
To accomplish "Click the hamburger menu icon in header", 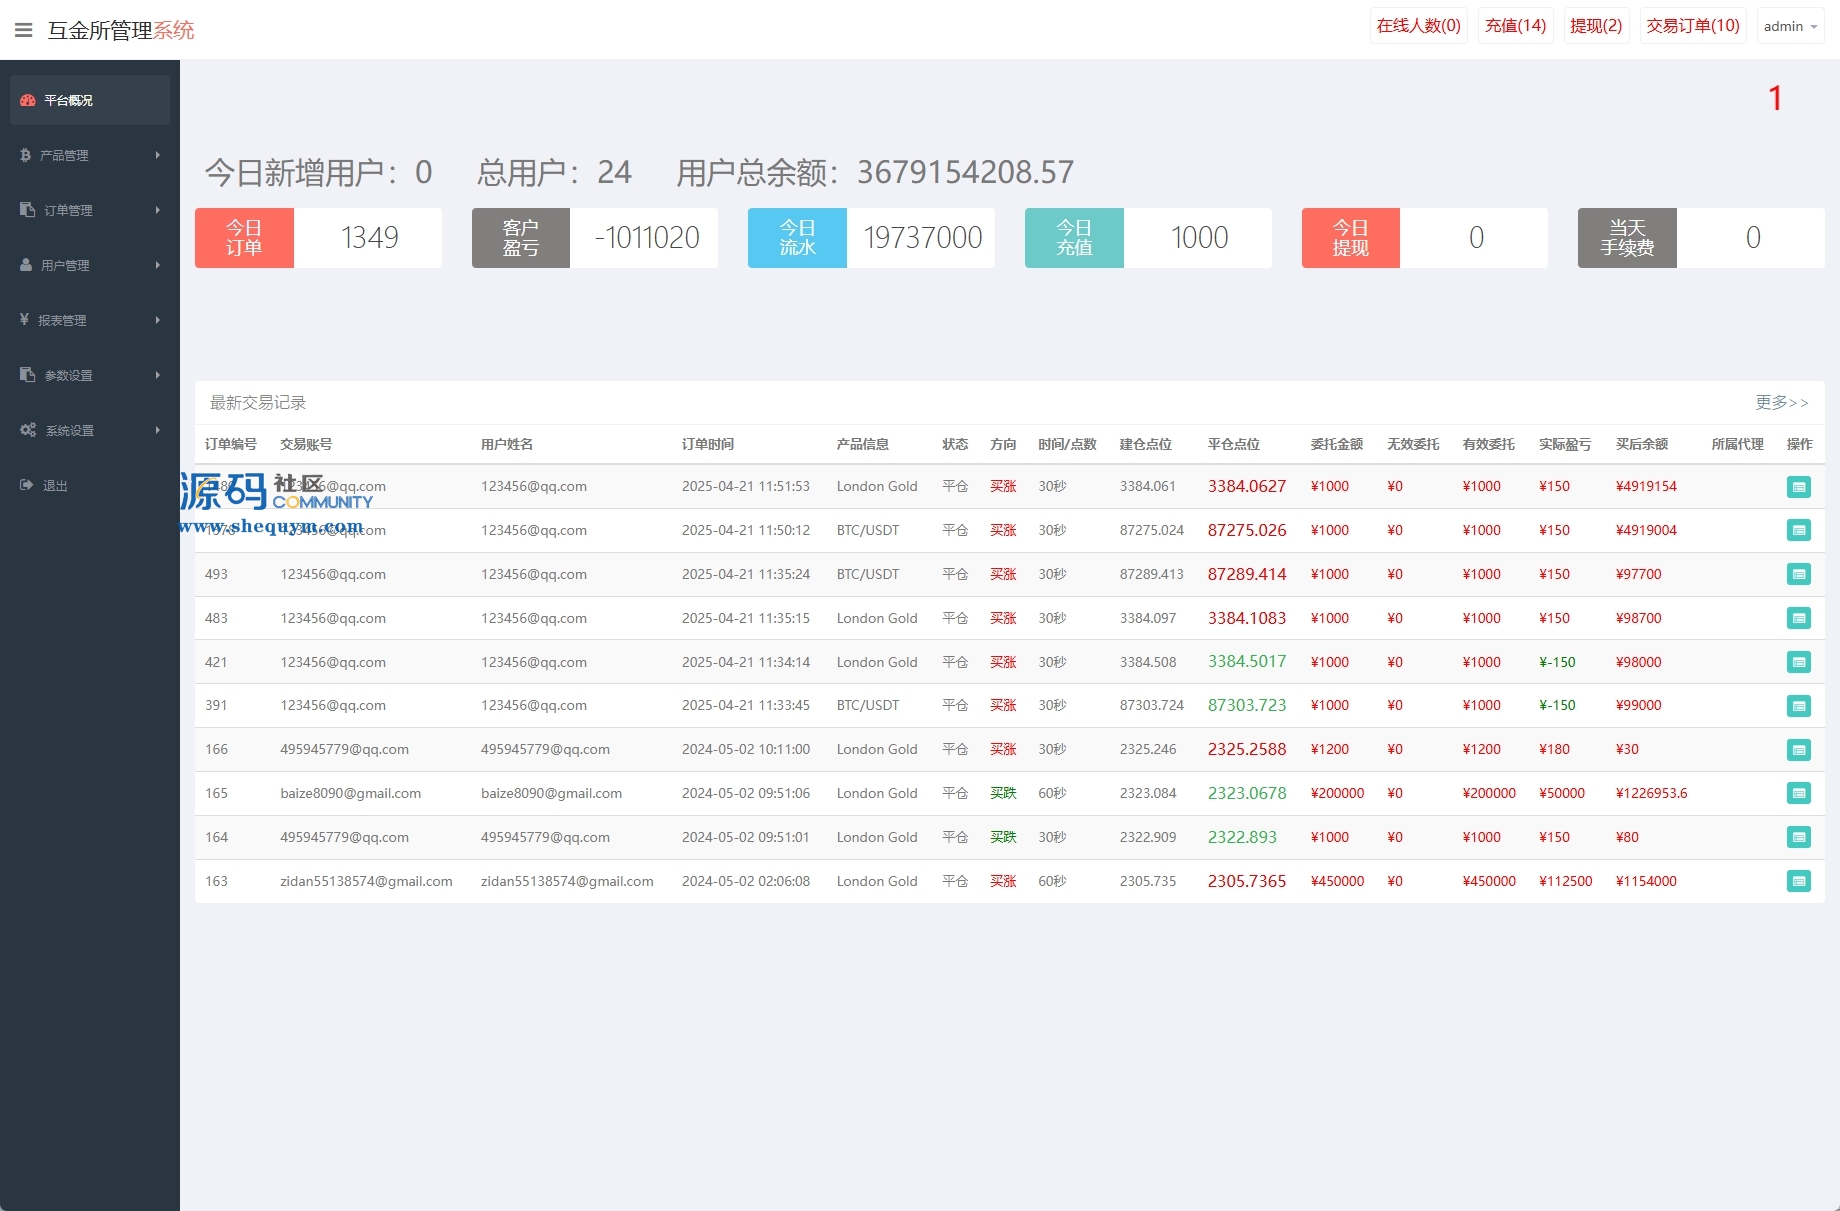I will pyautogui.click(x=24, y=30).
